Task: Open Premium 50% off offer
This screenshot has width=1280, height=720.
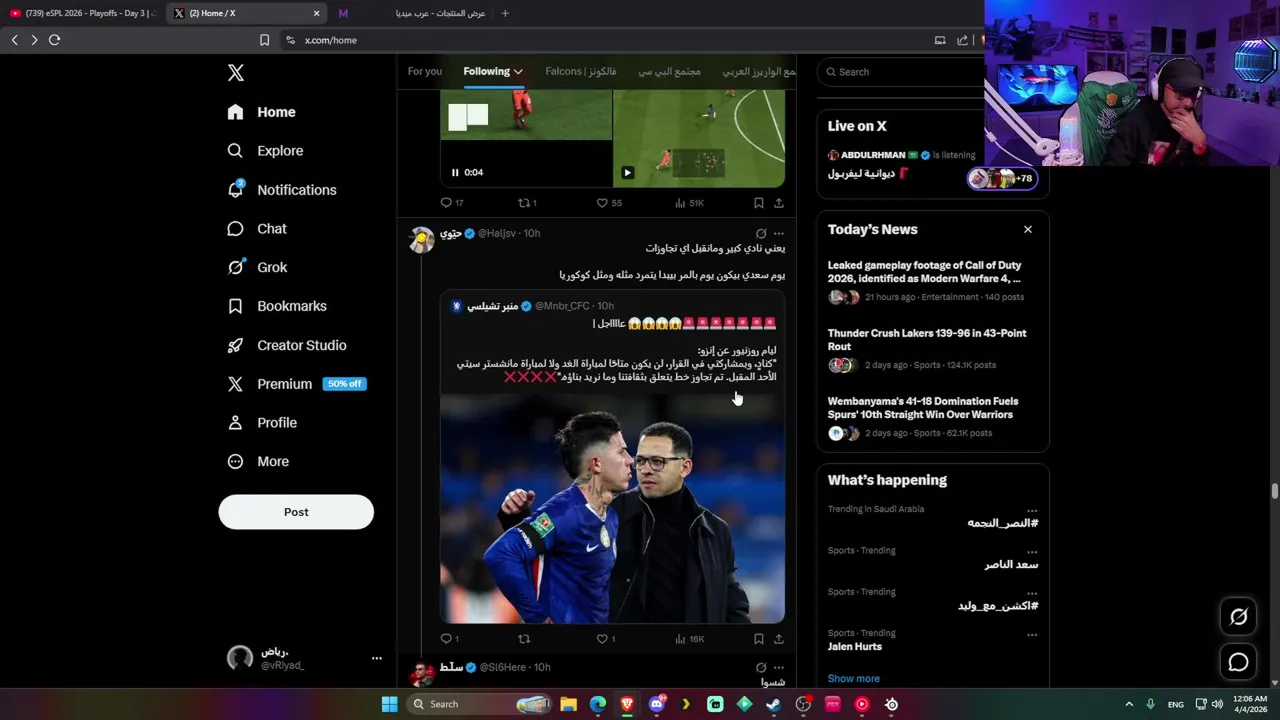Action: [297, 384]
